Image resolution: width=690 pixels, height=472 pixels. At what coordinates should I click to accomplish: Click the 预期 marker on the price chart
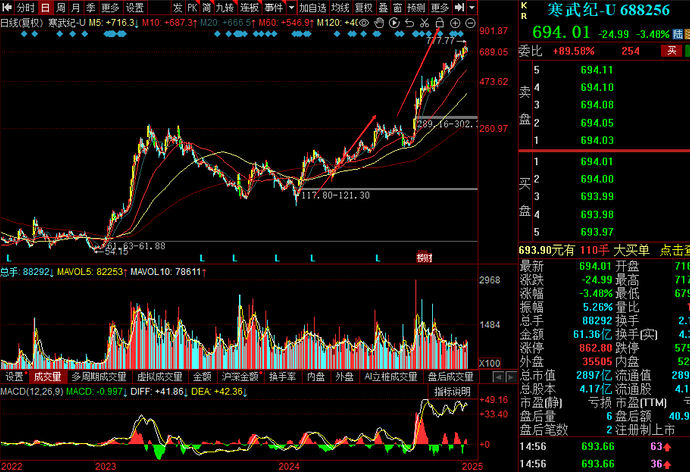click(x=423, y=258)
